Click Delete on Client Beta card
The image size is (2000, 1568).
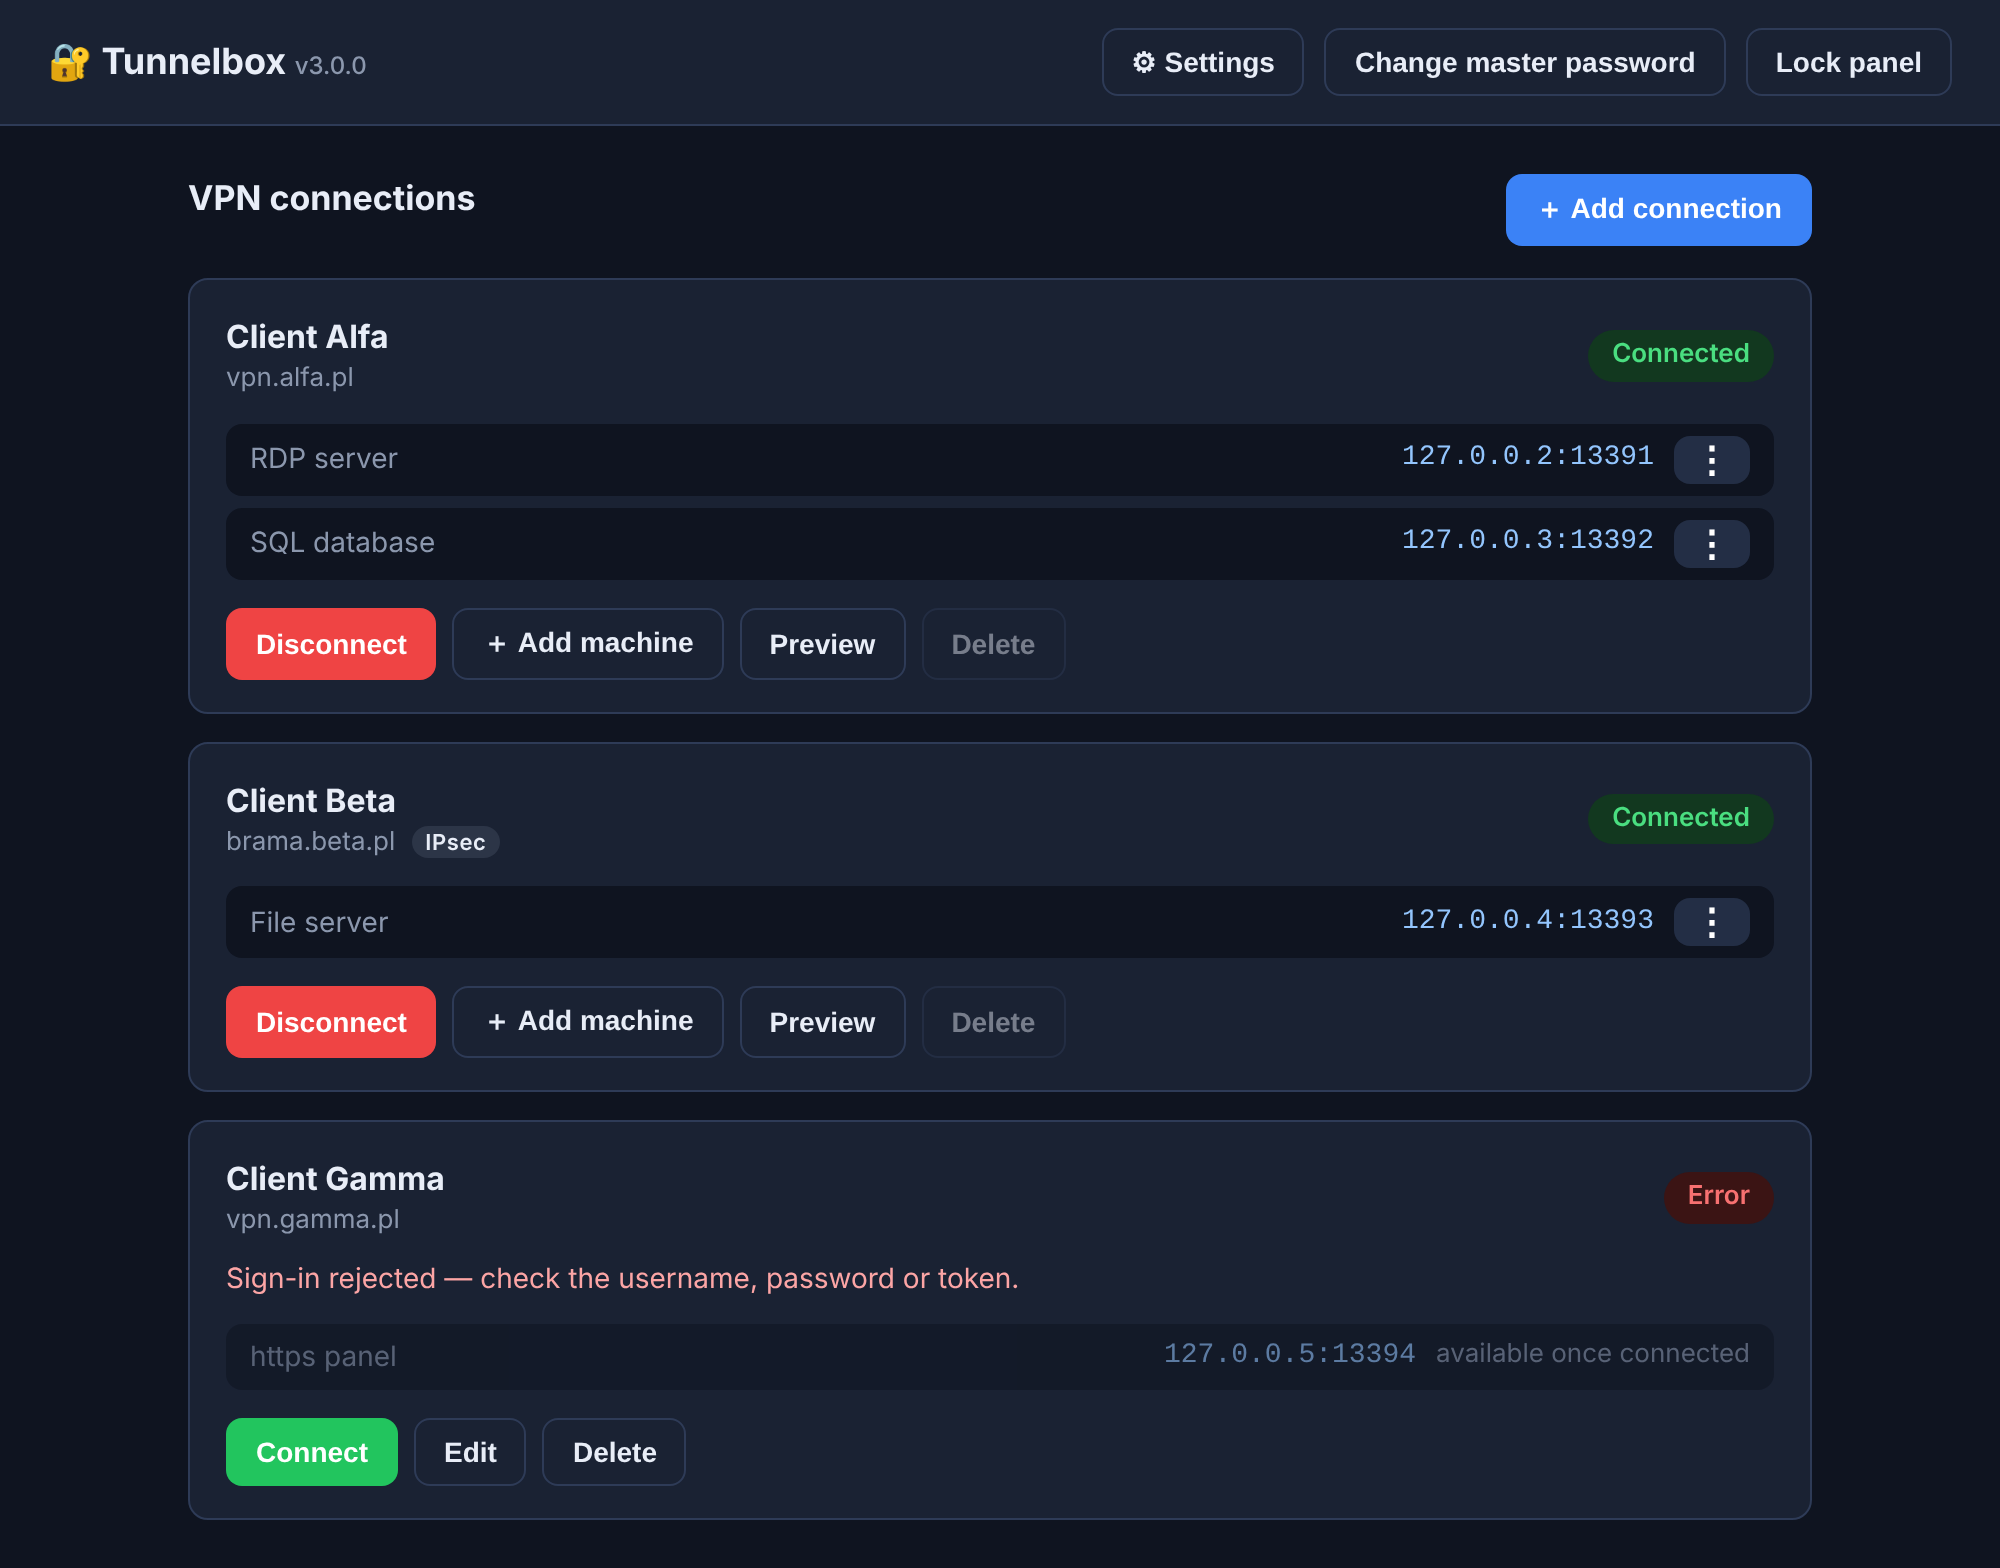[993, 1022]
